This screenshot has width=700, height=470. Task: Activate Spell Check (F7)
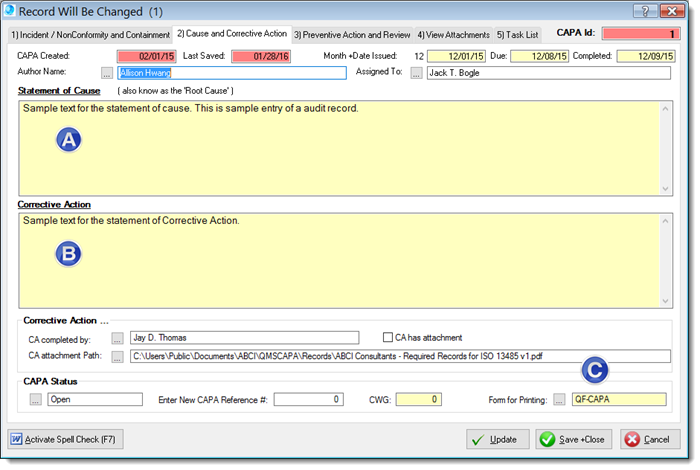click(63, 440)
